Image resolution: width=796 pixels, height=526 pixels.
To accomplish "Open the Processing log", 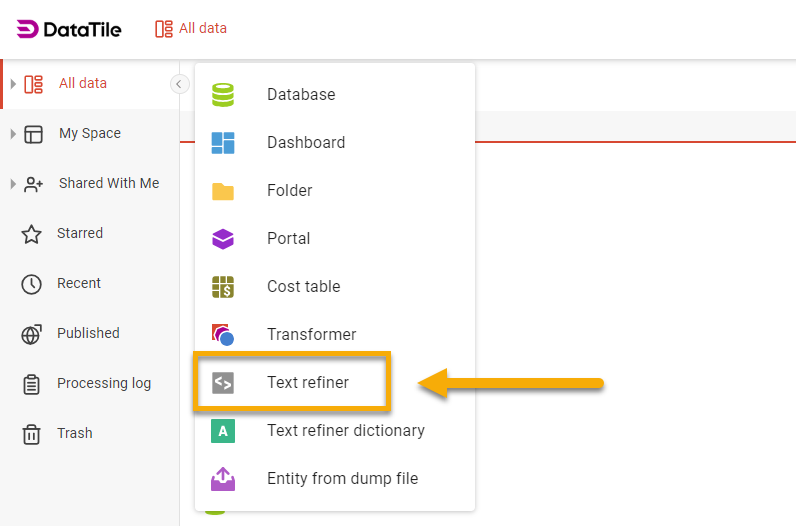I will (x=103, y=383).
